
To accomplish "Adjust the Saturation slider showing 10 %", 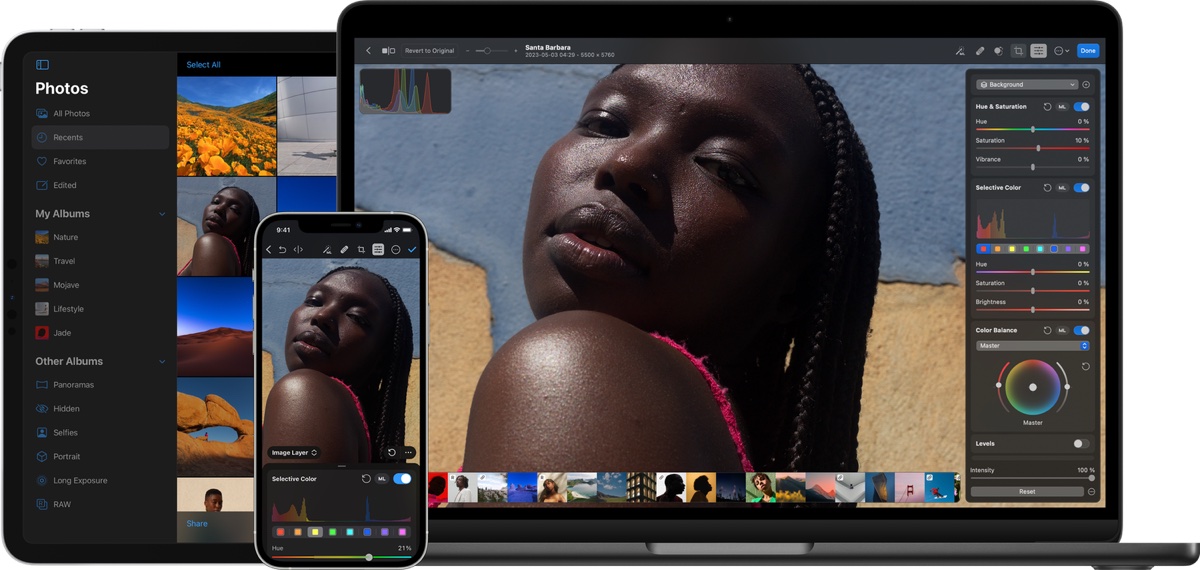I will [x=1033, y=148].
